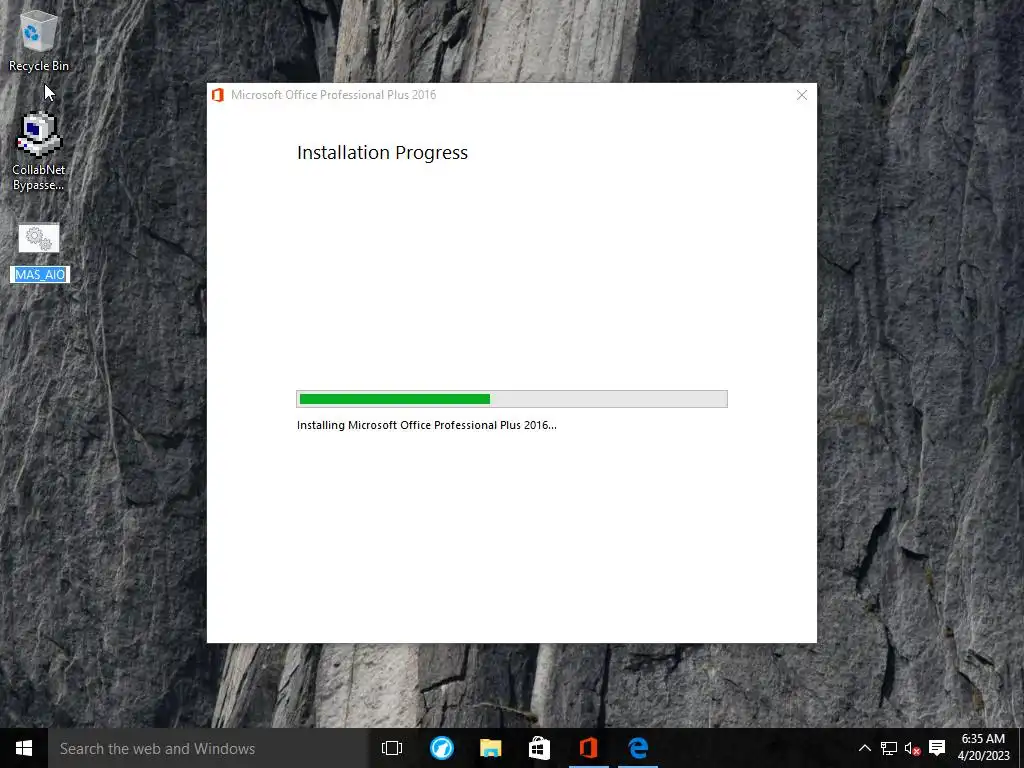Click the 'Search the web and Windows' box
This screenshot has height=768, width=1024.
click(208, 748)
